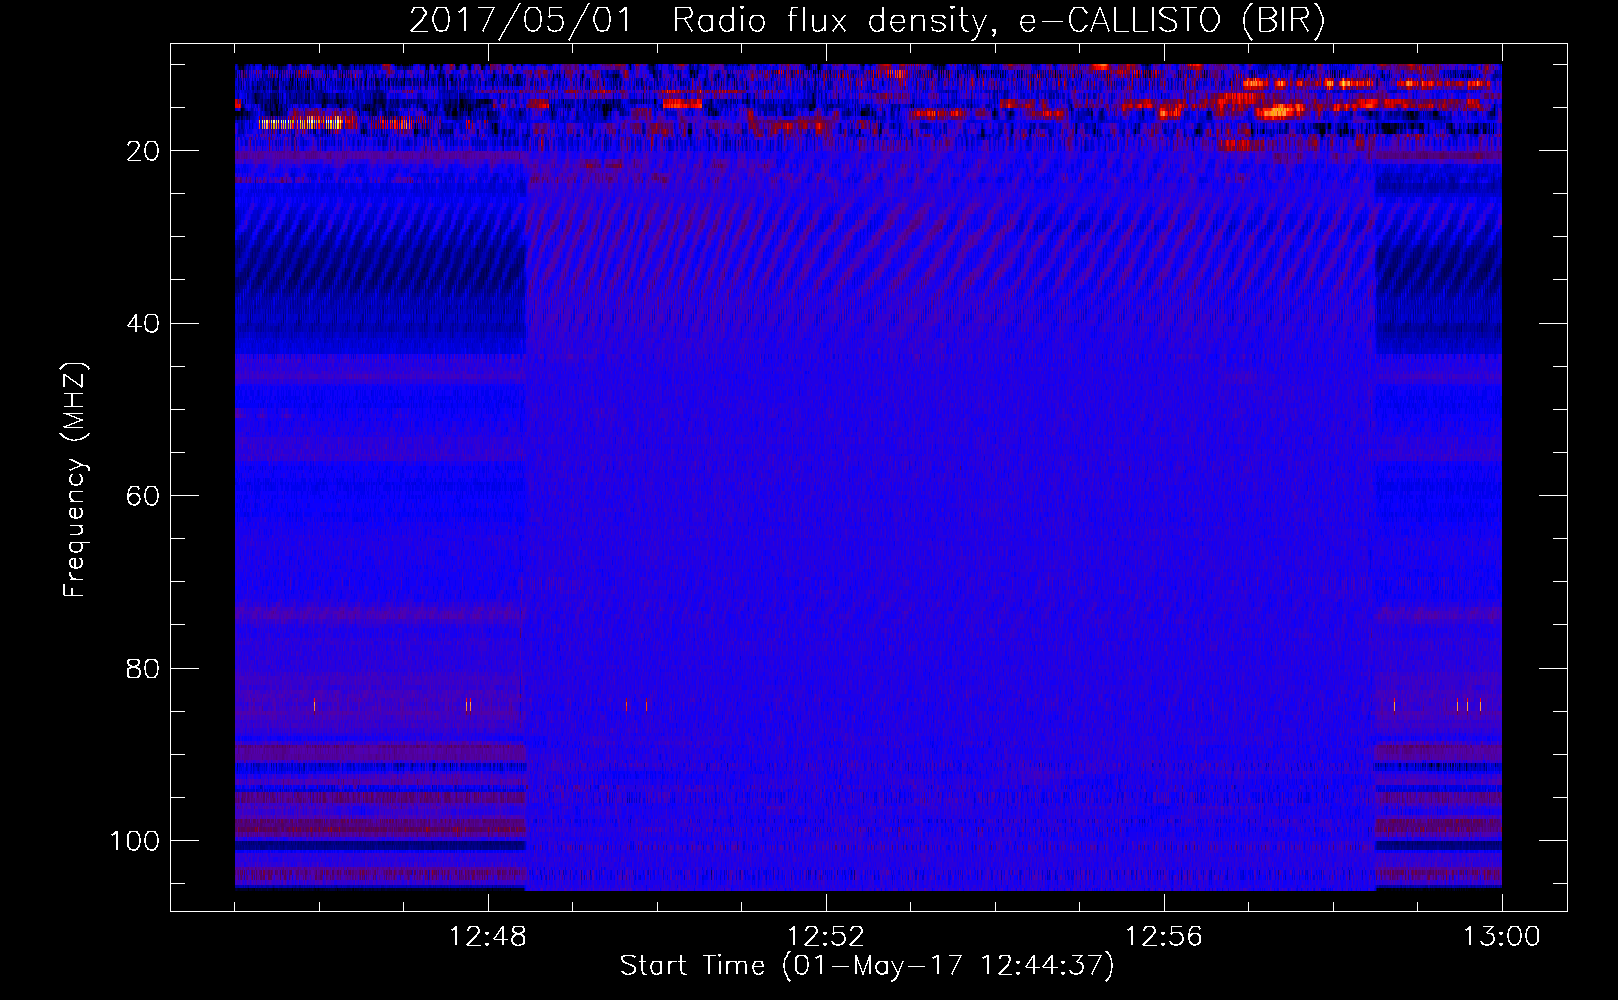
Task: Click the 40 frequency tick label
Action: pos(143,324)
